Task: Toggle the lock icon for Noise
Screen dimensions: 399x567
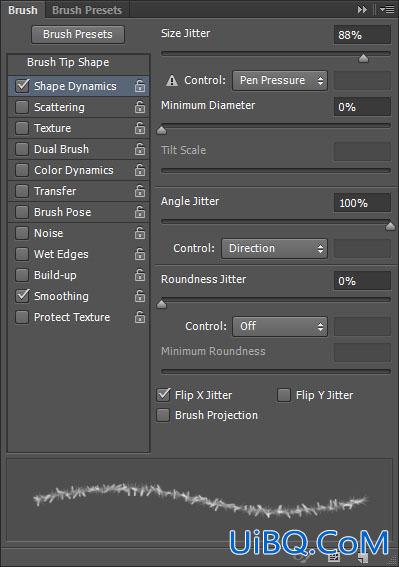Action: 140,233
